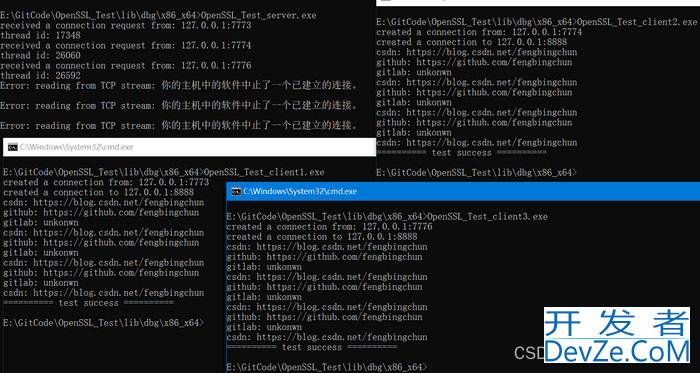
Task: Click the OpenSSL_Test_client2.exe command line
Action: pos(537,22)
